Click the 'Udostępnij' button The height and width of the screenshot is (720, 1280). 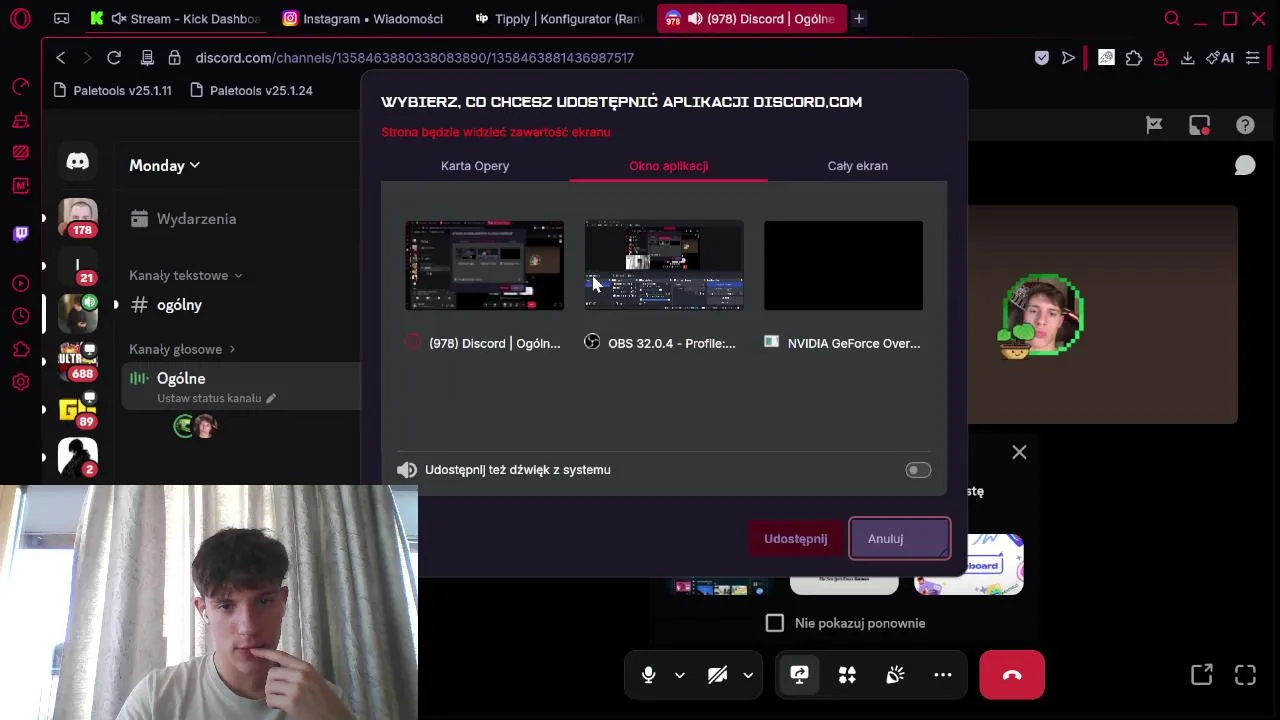click(796, 539)
